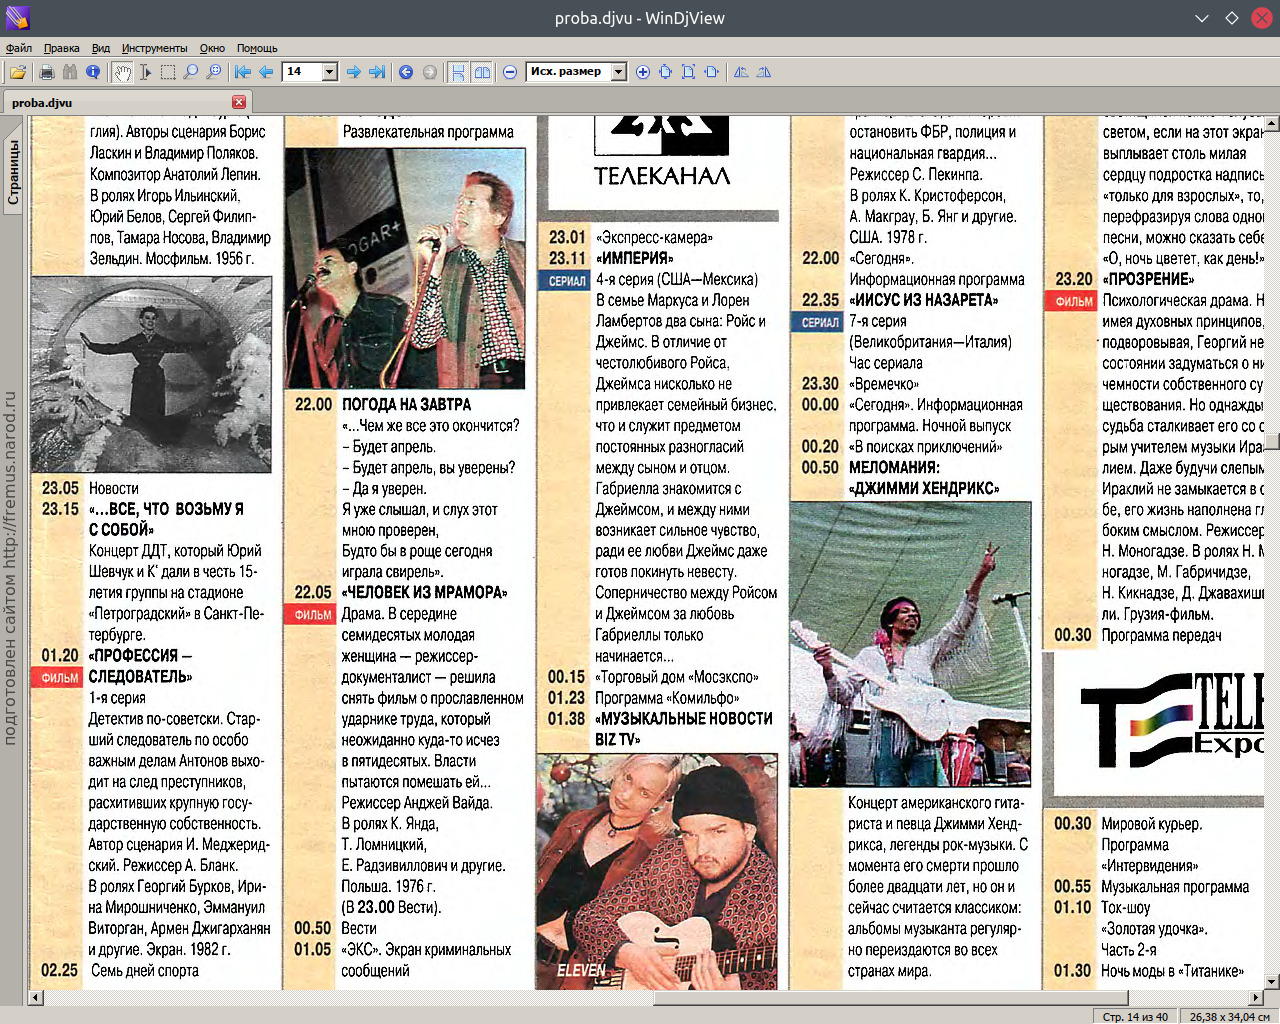Click the WinDjView app icon in title bar

17,18
